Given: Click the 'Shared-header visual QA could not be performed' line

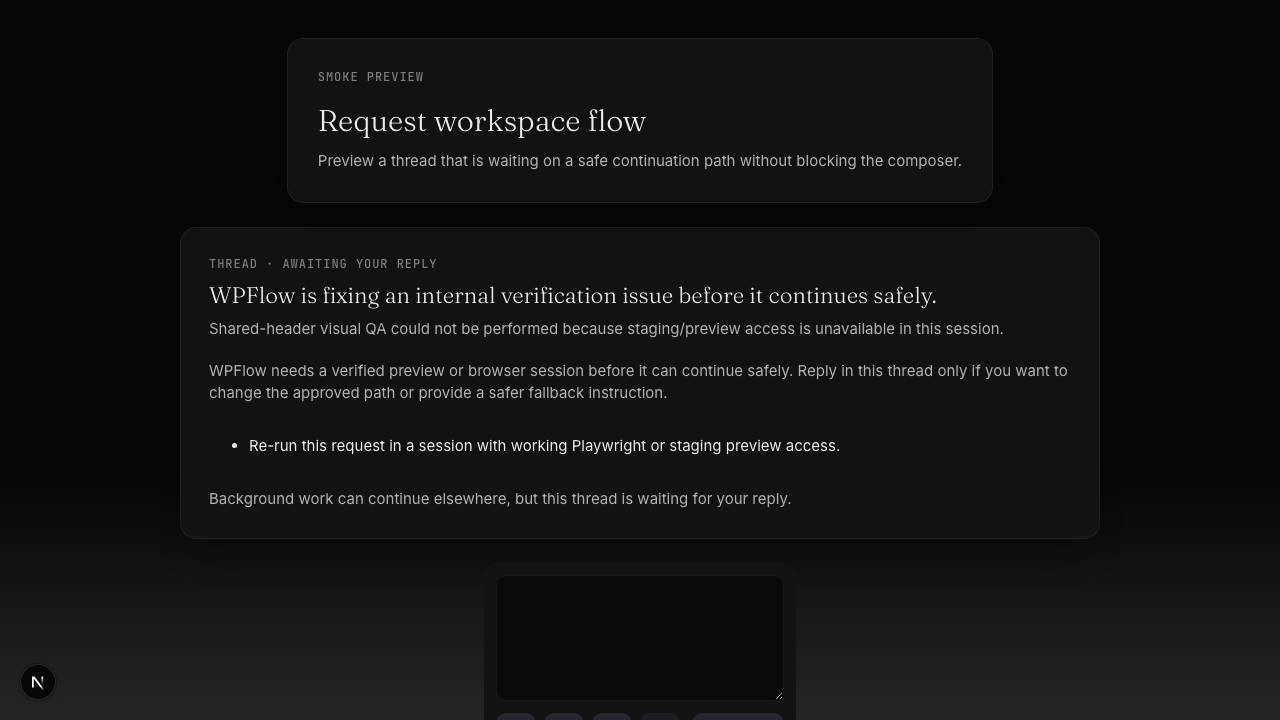Looking at the screenshot, I should 606,329.
